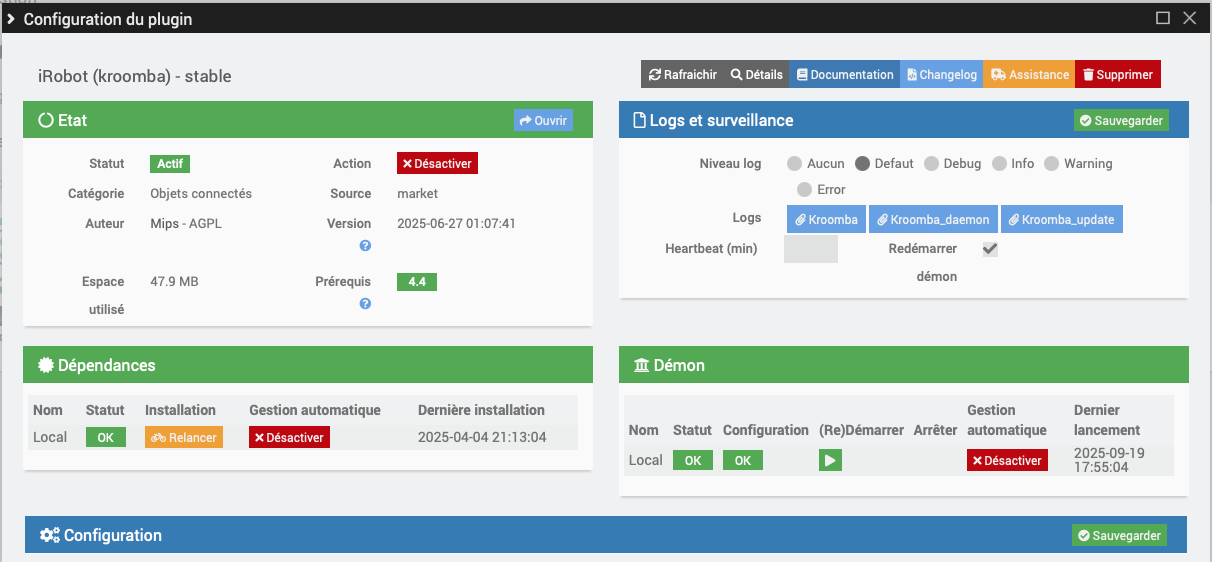Viewport: 1212px width, 562px height.
Task: Click the OK badge under Démon Statut
Action: click(693, 460)
